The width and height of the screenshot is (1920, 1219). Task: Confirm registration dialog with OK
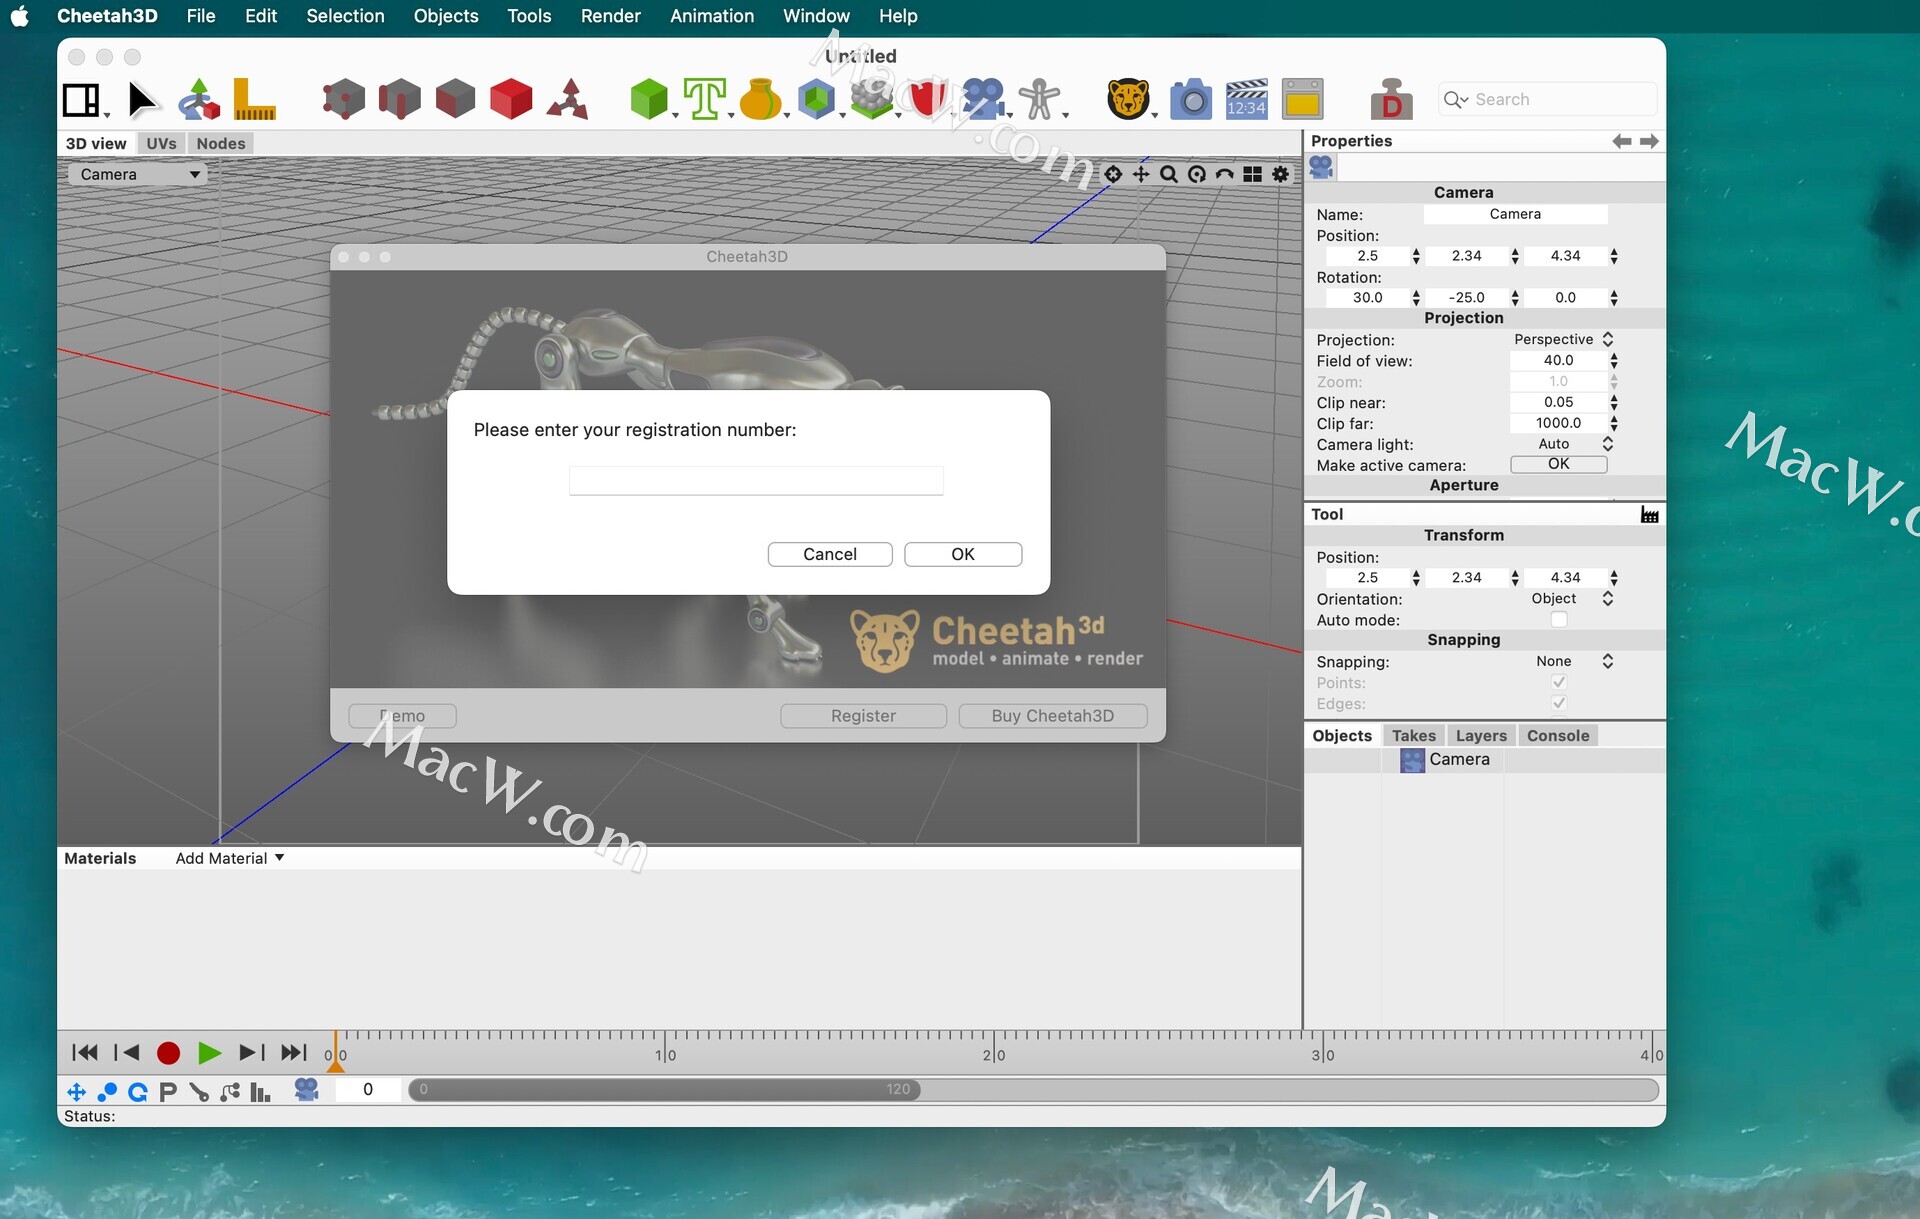(x=962, y=554)
